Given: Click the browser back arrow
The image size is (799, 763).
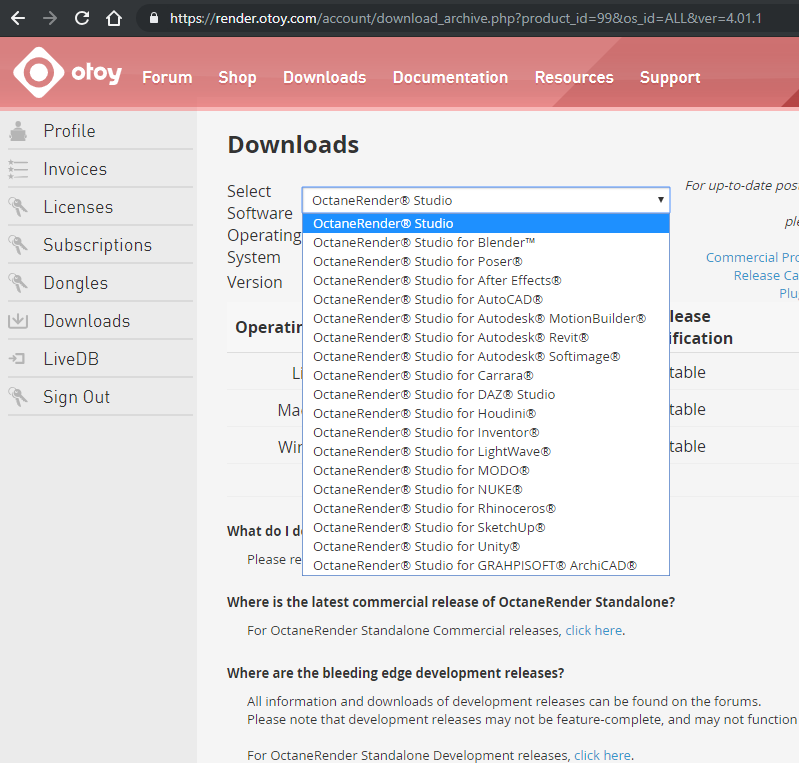Looking at the screenshot, I should point(18,18).
